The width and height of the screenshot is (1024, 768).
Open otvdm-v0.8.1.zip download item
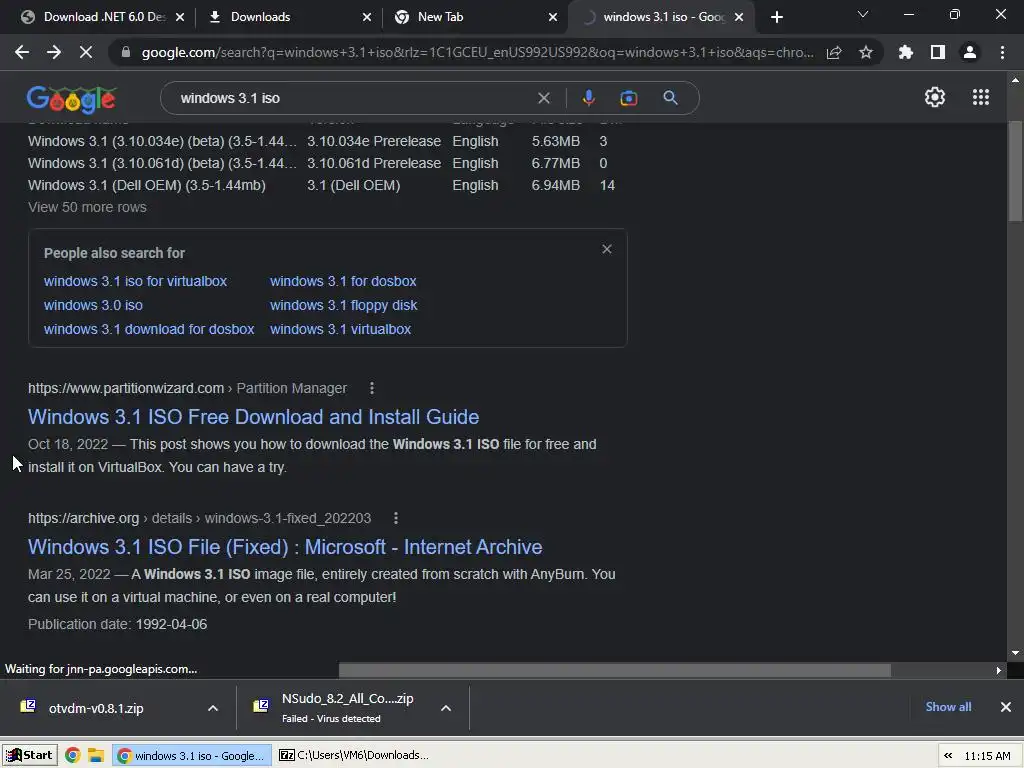96,708
